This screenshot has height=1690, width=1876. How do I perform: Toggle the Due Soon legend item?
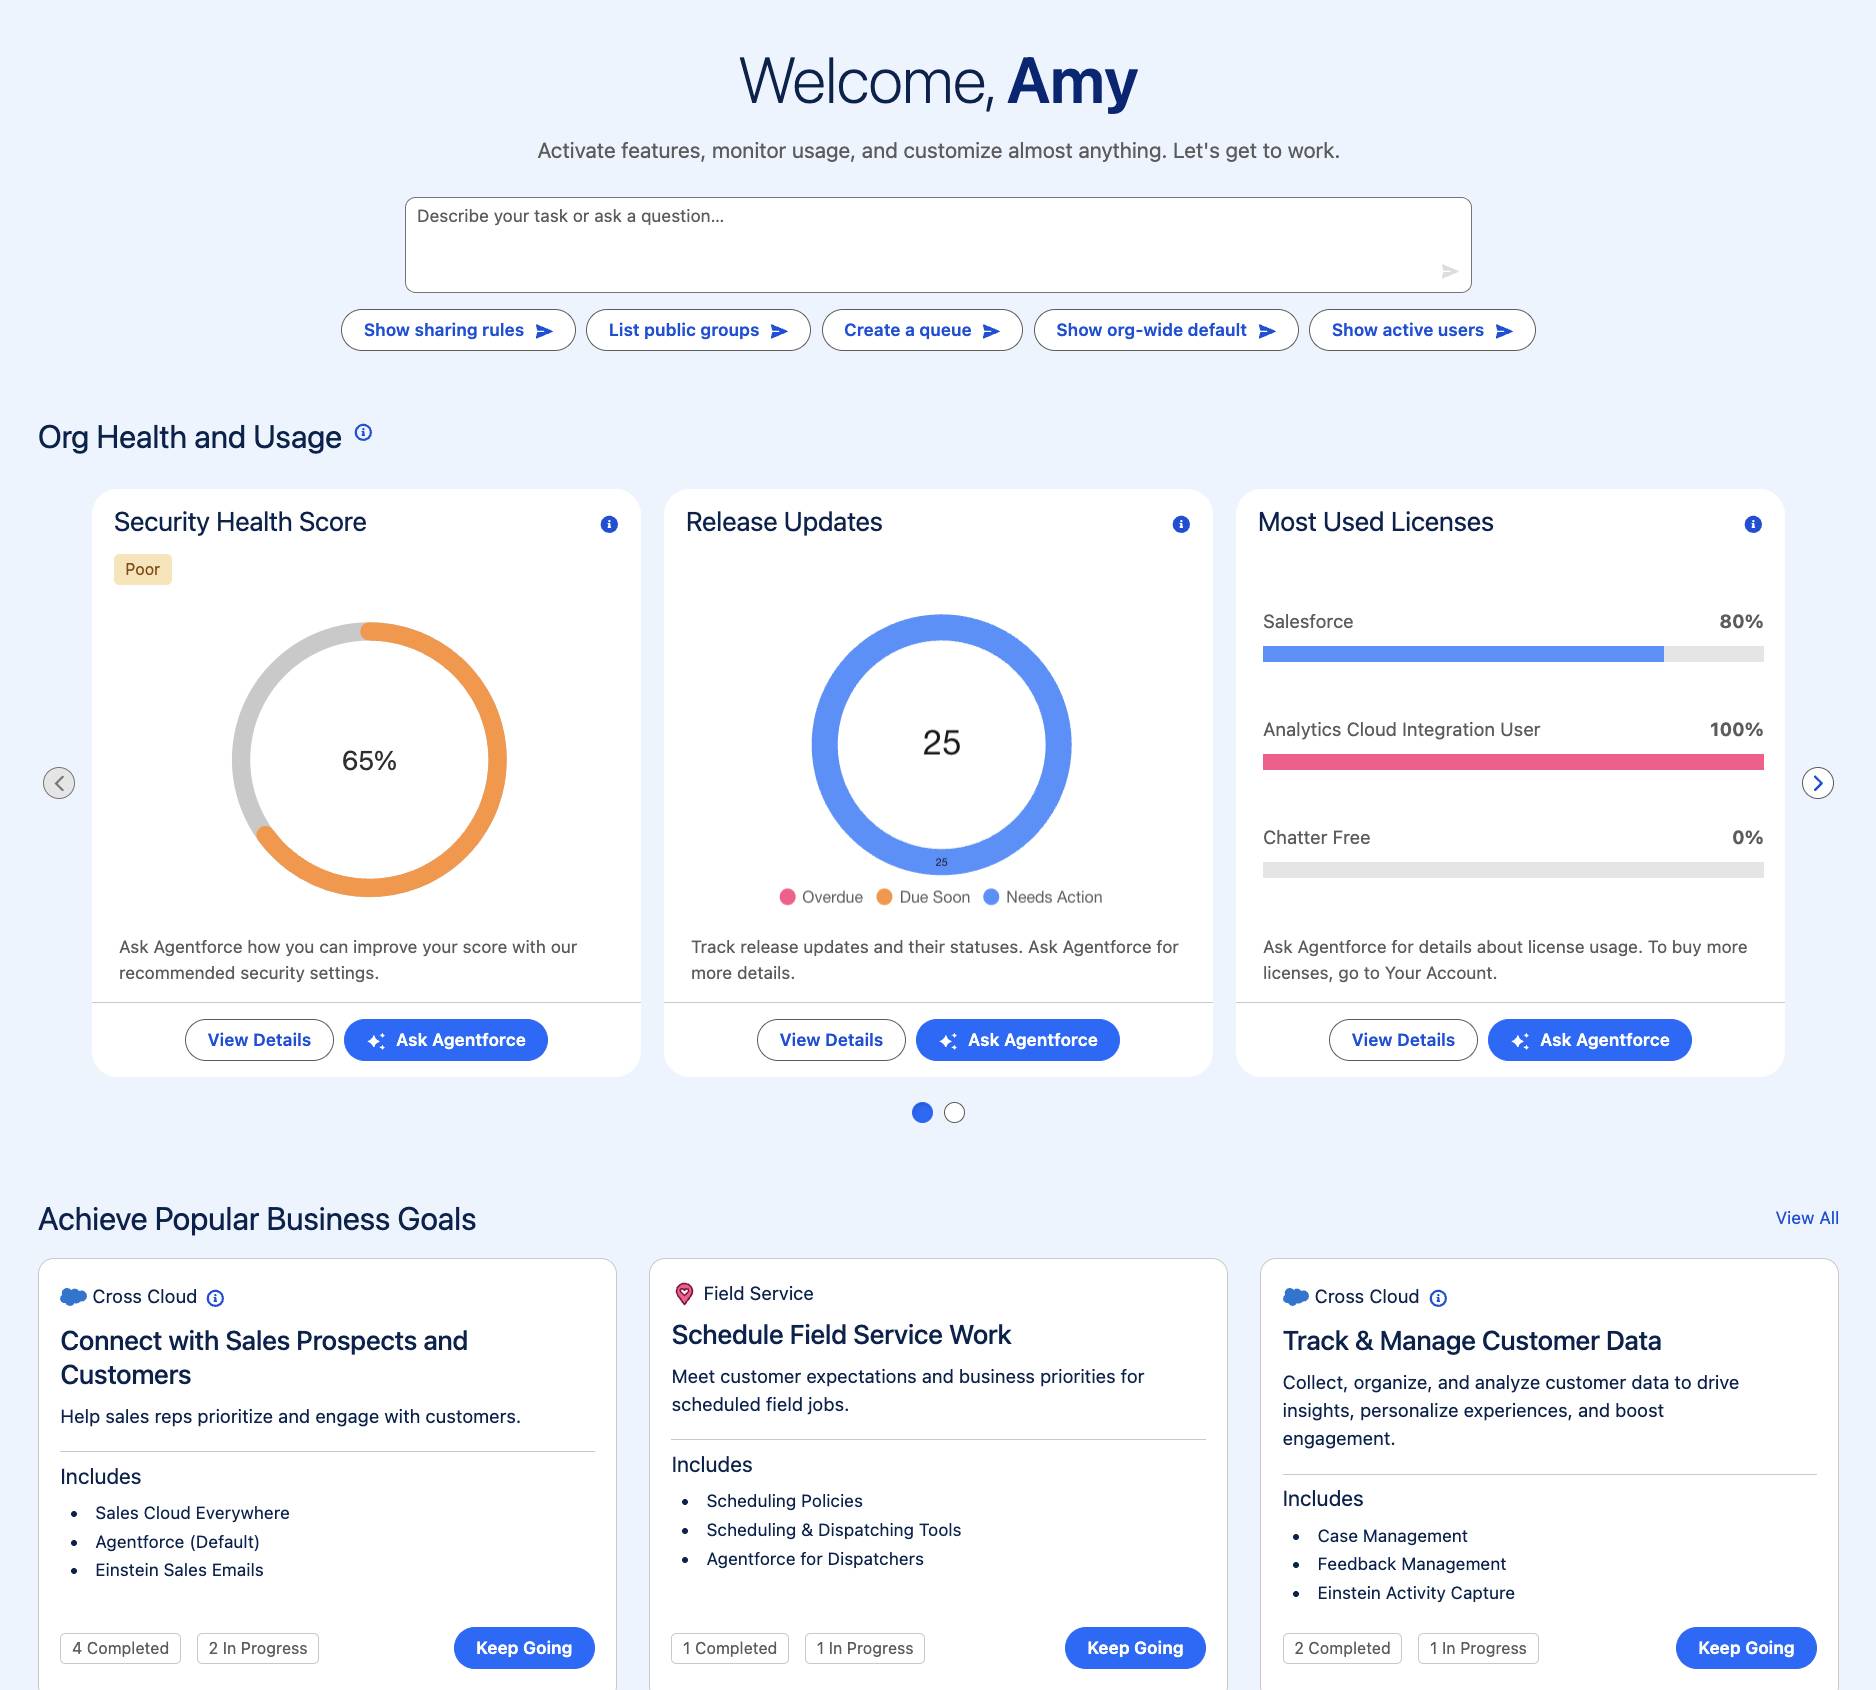923,897
